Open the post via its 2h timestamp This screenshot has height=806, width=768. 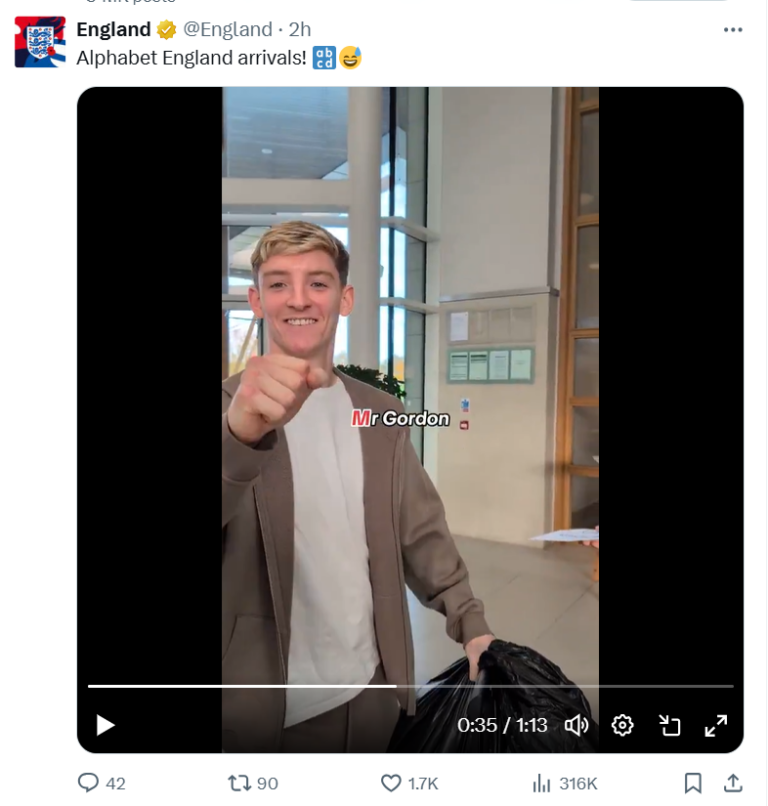300,30
